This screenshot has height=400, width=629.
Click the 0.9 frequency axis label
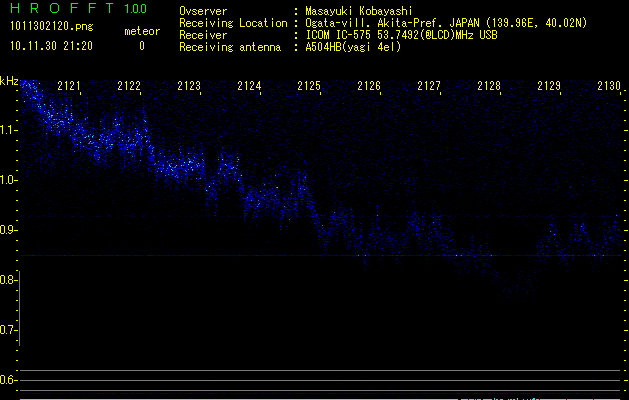click(8, 230)
